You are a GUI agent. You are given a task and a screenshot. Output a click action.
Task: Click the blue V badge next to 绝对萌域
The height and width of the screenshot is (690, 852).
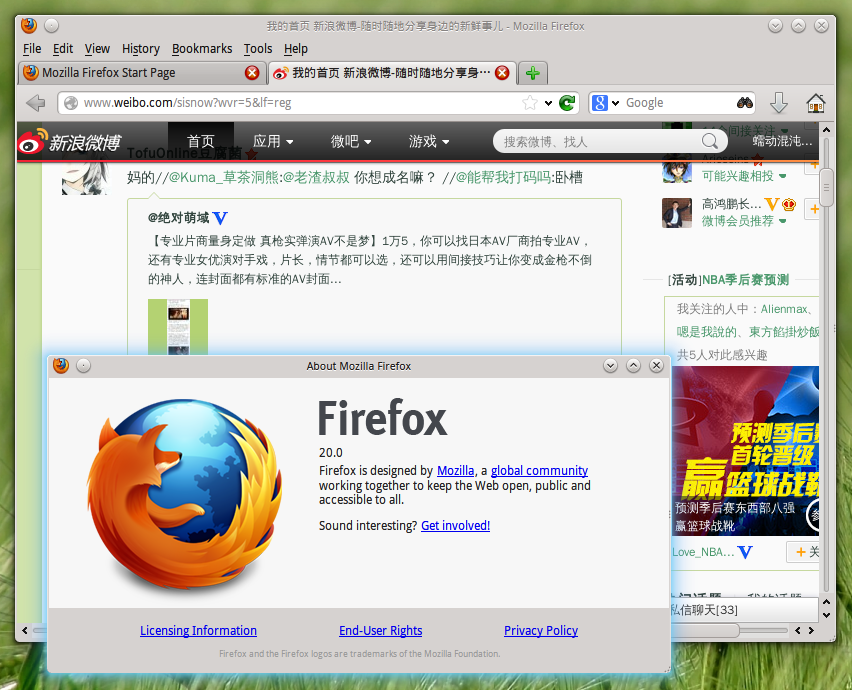click(220, 218)
